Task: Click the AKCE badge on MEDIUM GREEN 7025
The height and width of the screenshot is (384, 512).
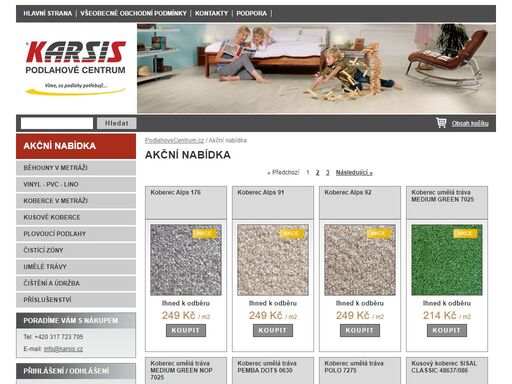Action: coord(465,233)
